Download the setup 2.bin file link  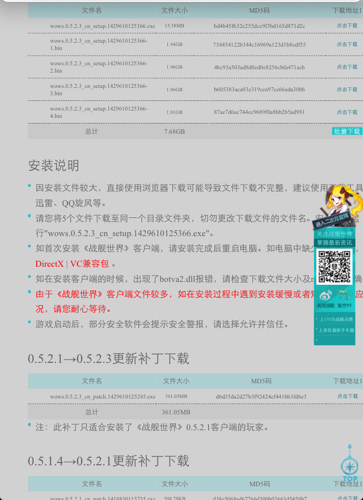(347, 67)
